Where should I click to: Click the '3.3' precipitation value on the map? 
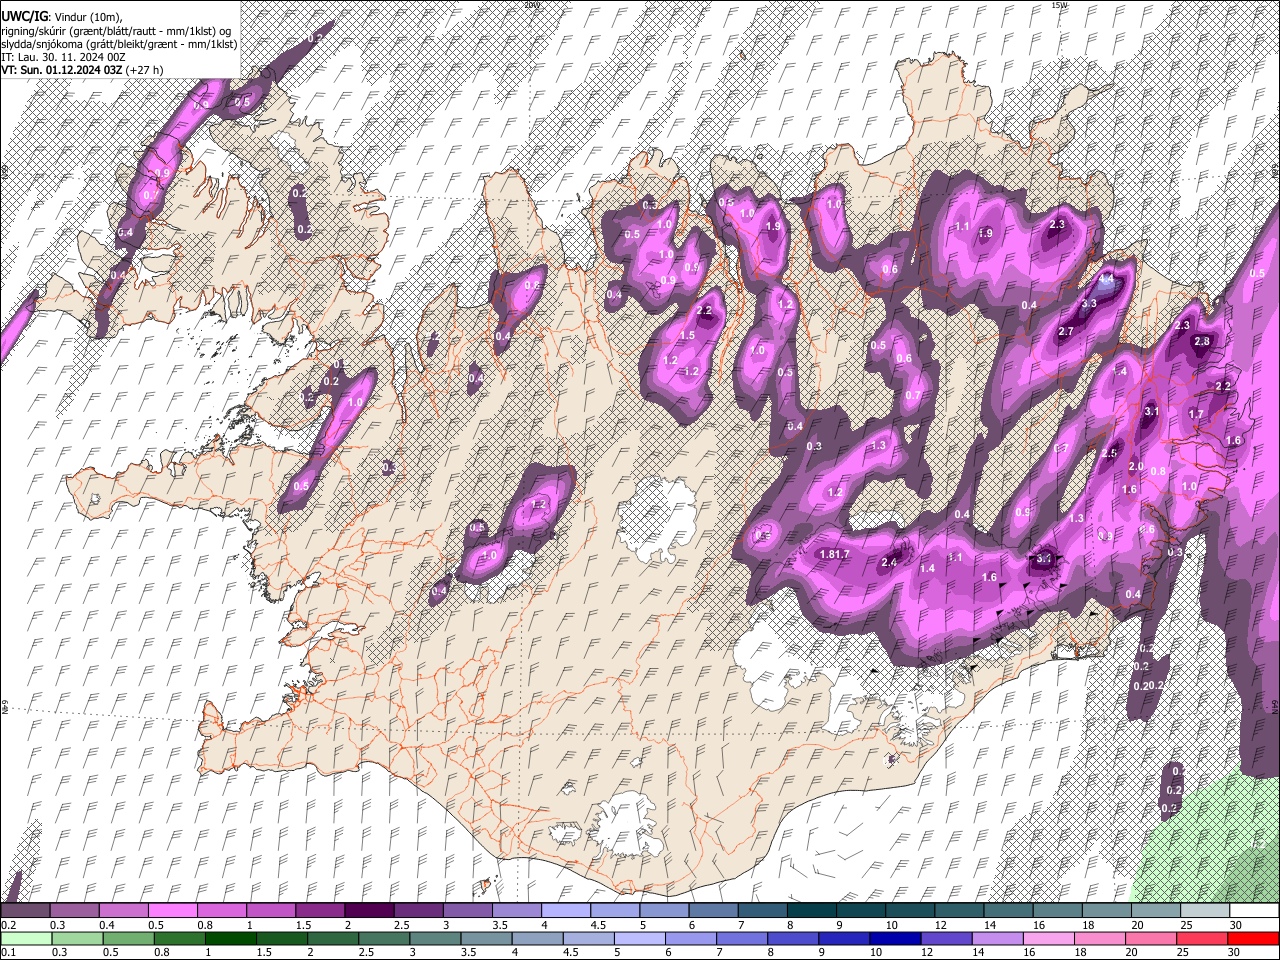1089,303
